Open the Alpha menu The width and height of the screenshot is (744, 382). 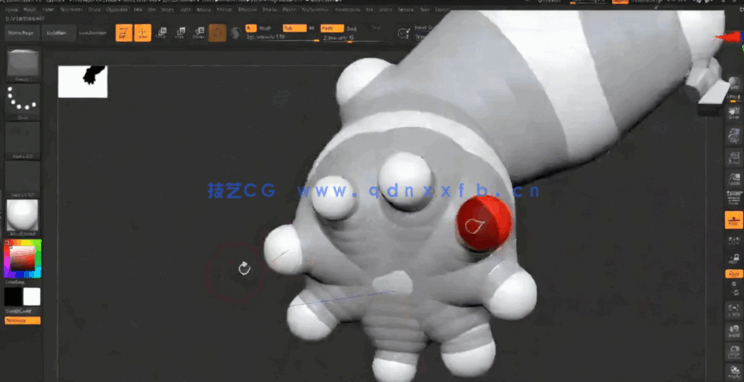[x=11, y=9]
